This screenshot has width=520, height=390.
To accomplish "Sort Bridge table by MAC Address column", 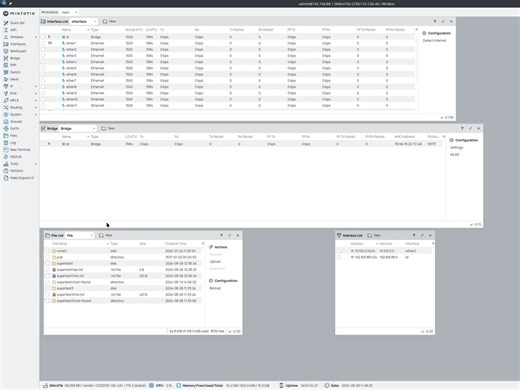I will [x=404, y=137].
